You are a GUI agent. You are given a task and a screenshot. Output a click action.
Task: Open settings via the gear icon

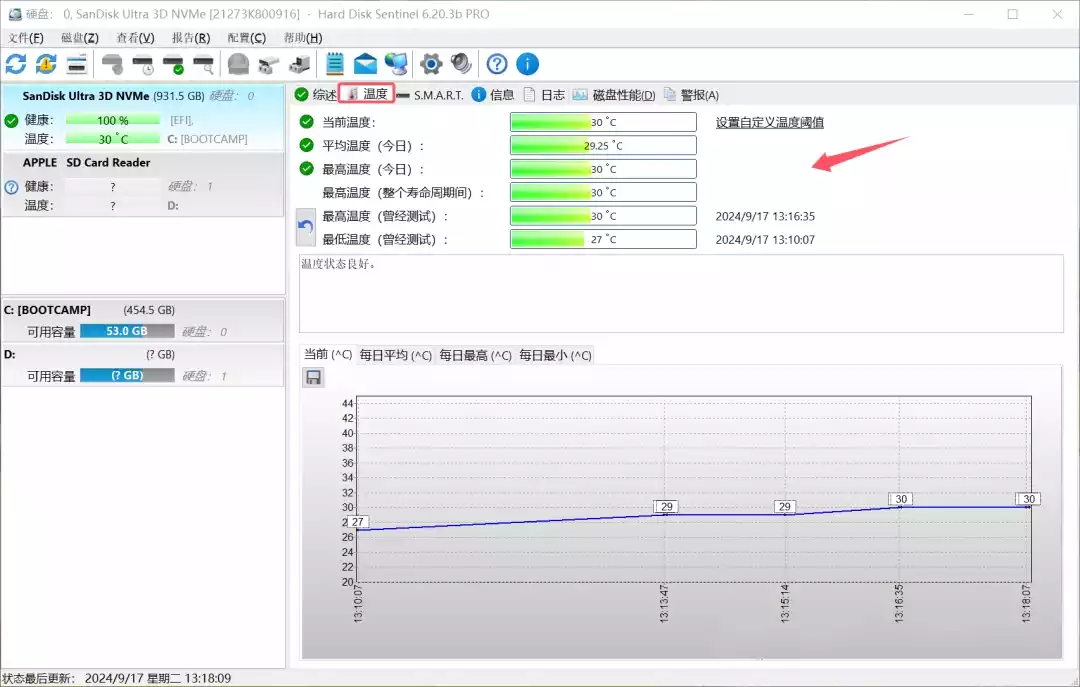(431, 64)
